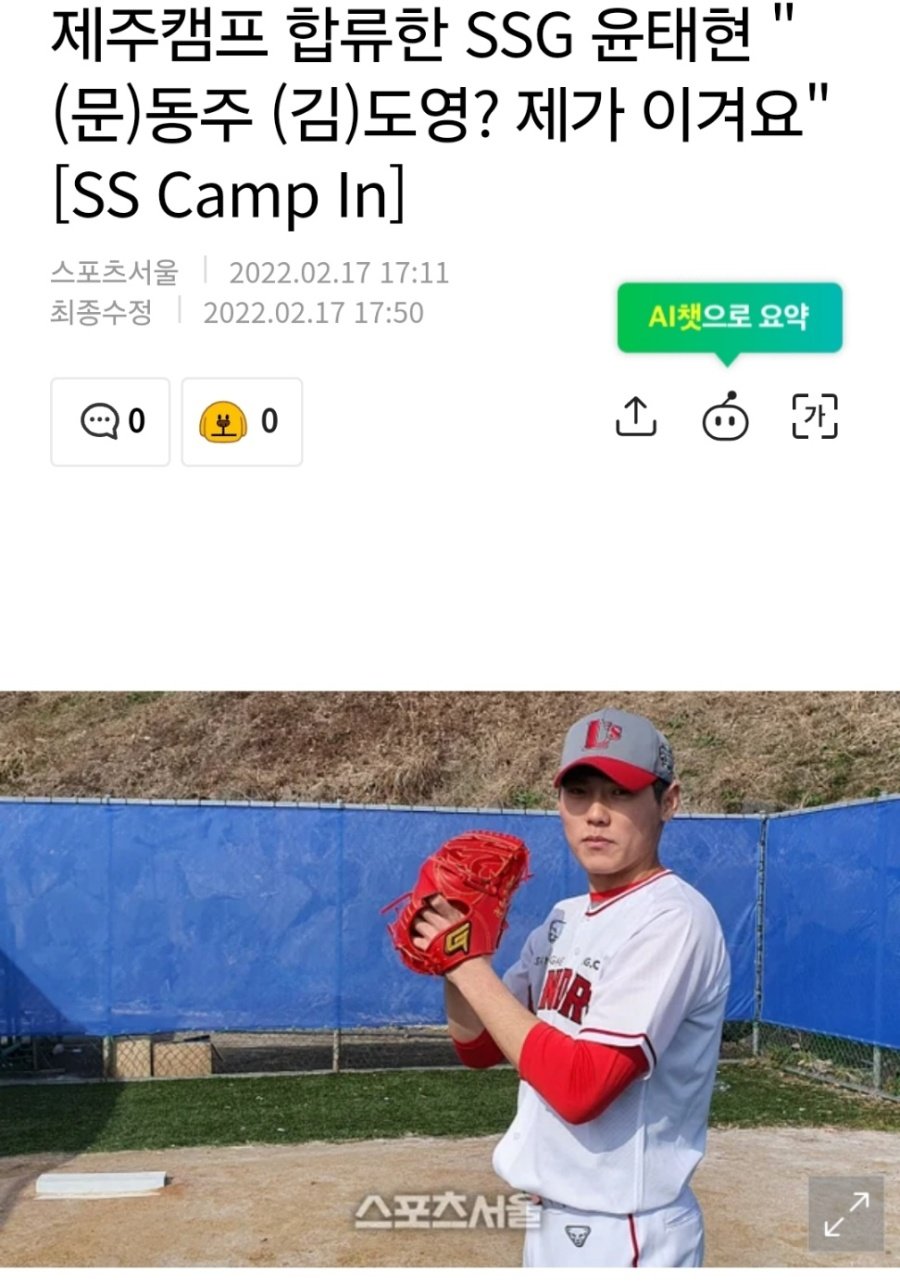Open the AI chatbot robot icon
The height and width of the screenshot is (1284, 900).
click(726, 417)
